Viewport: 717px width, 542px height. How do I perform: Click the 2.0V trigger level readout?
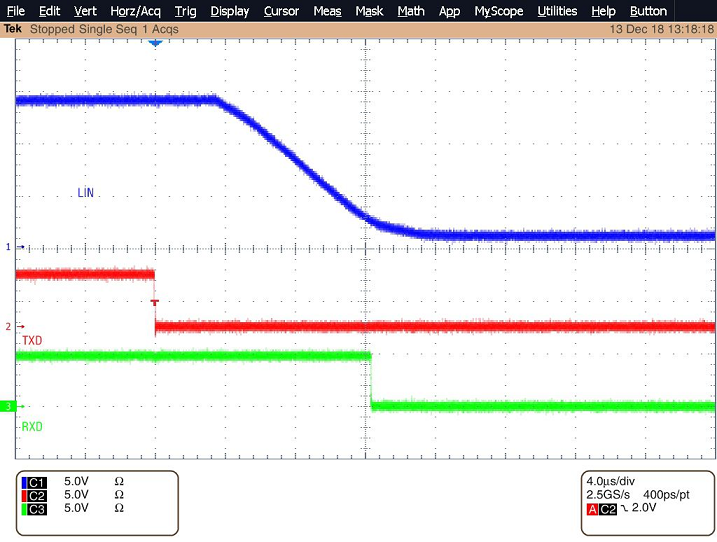644,507
